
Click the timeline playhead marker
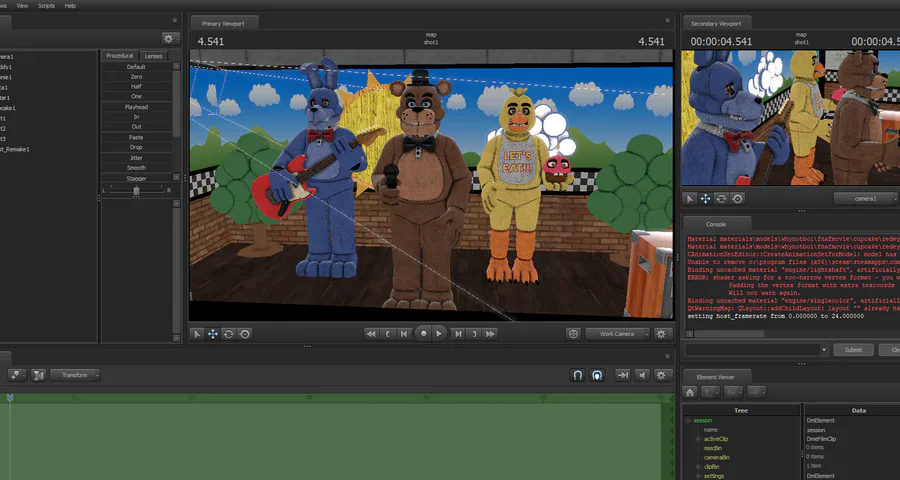(x=9, y=397)
